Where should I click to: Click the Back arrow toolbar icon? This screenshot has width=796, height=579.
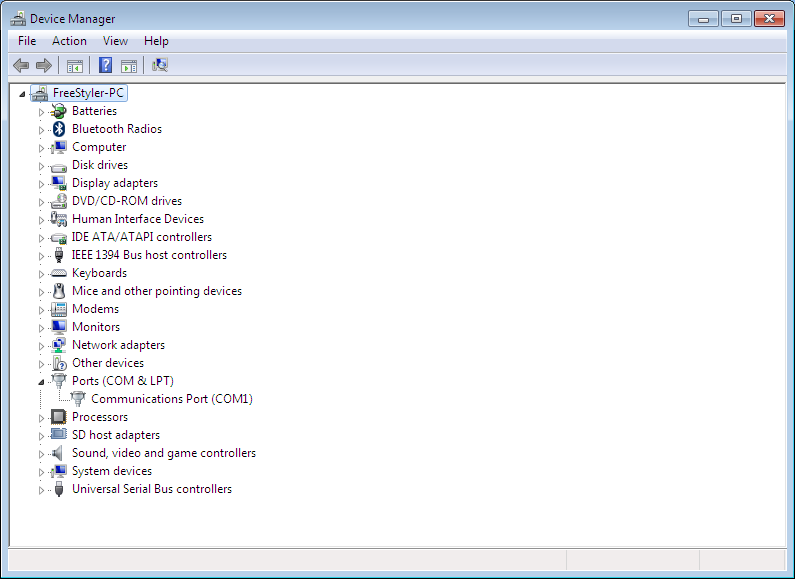coord(21,65)
